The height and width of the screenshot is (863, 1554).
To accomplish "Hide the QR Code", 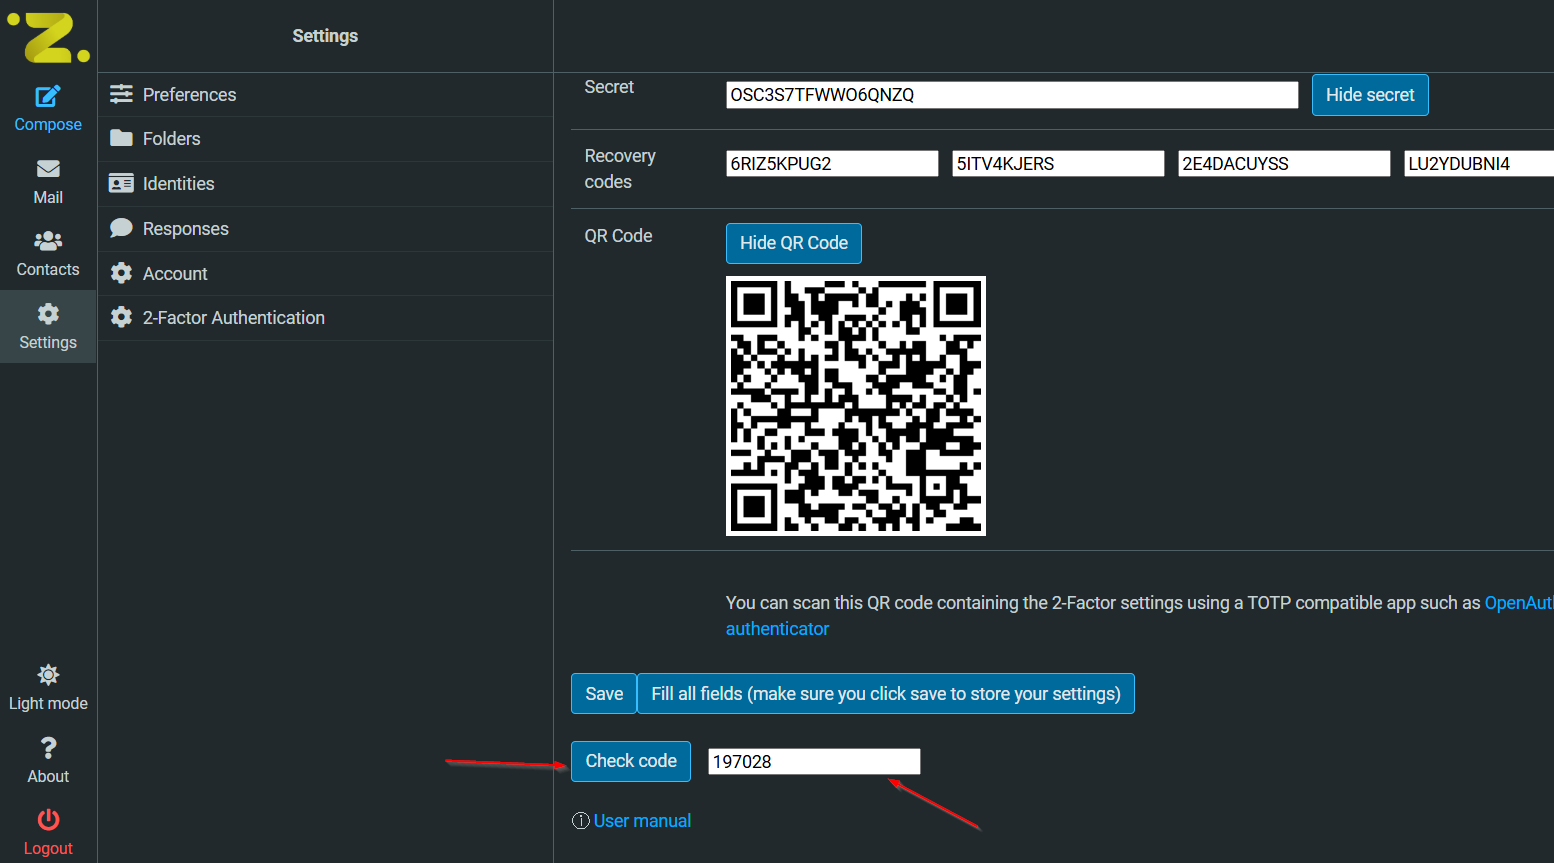I will tap(793, 243).
